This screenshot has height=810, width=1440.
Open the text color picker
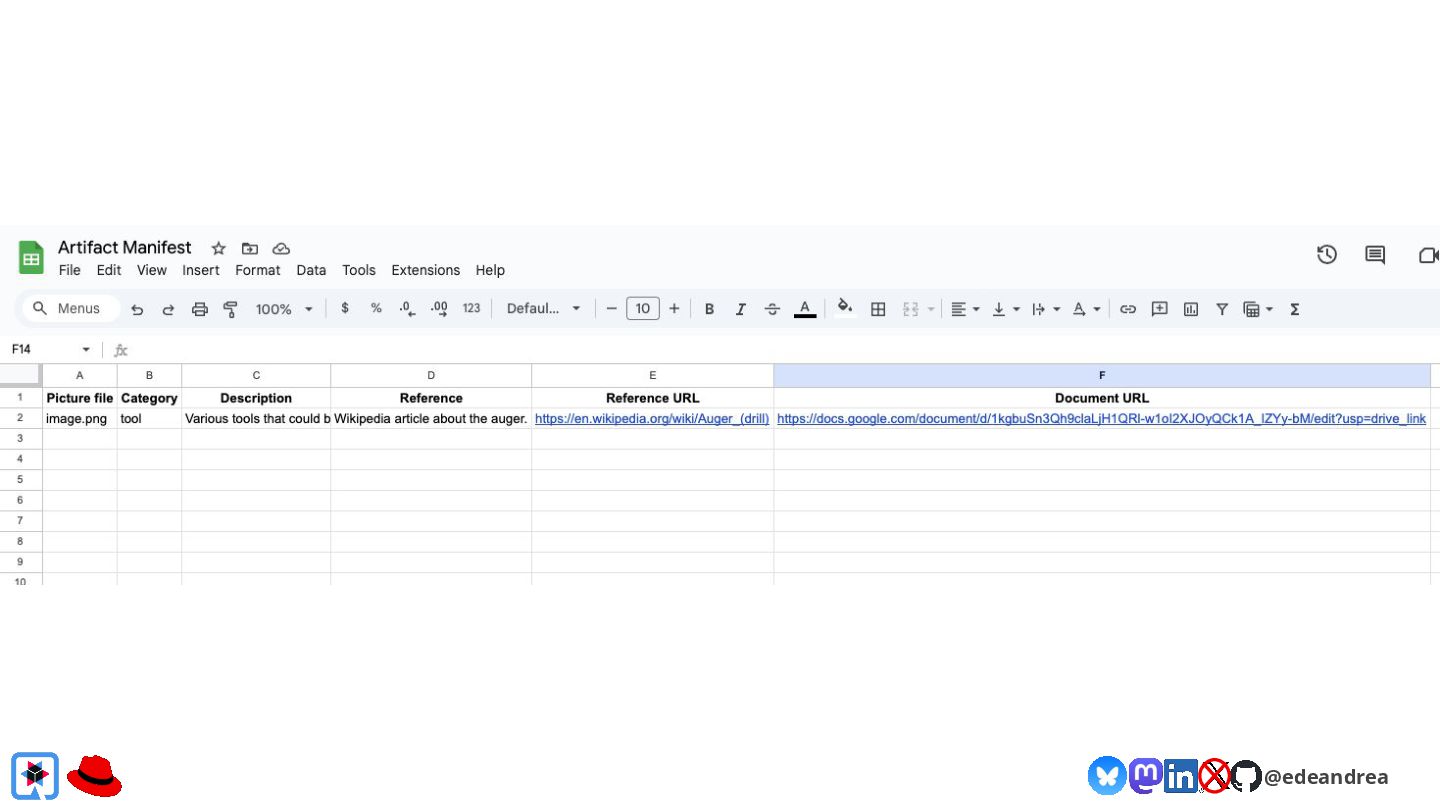(x=804, y=309)
